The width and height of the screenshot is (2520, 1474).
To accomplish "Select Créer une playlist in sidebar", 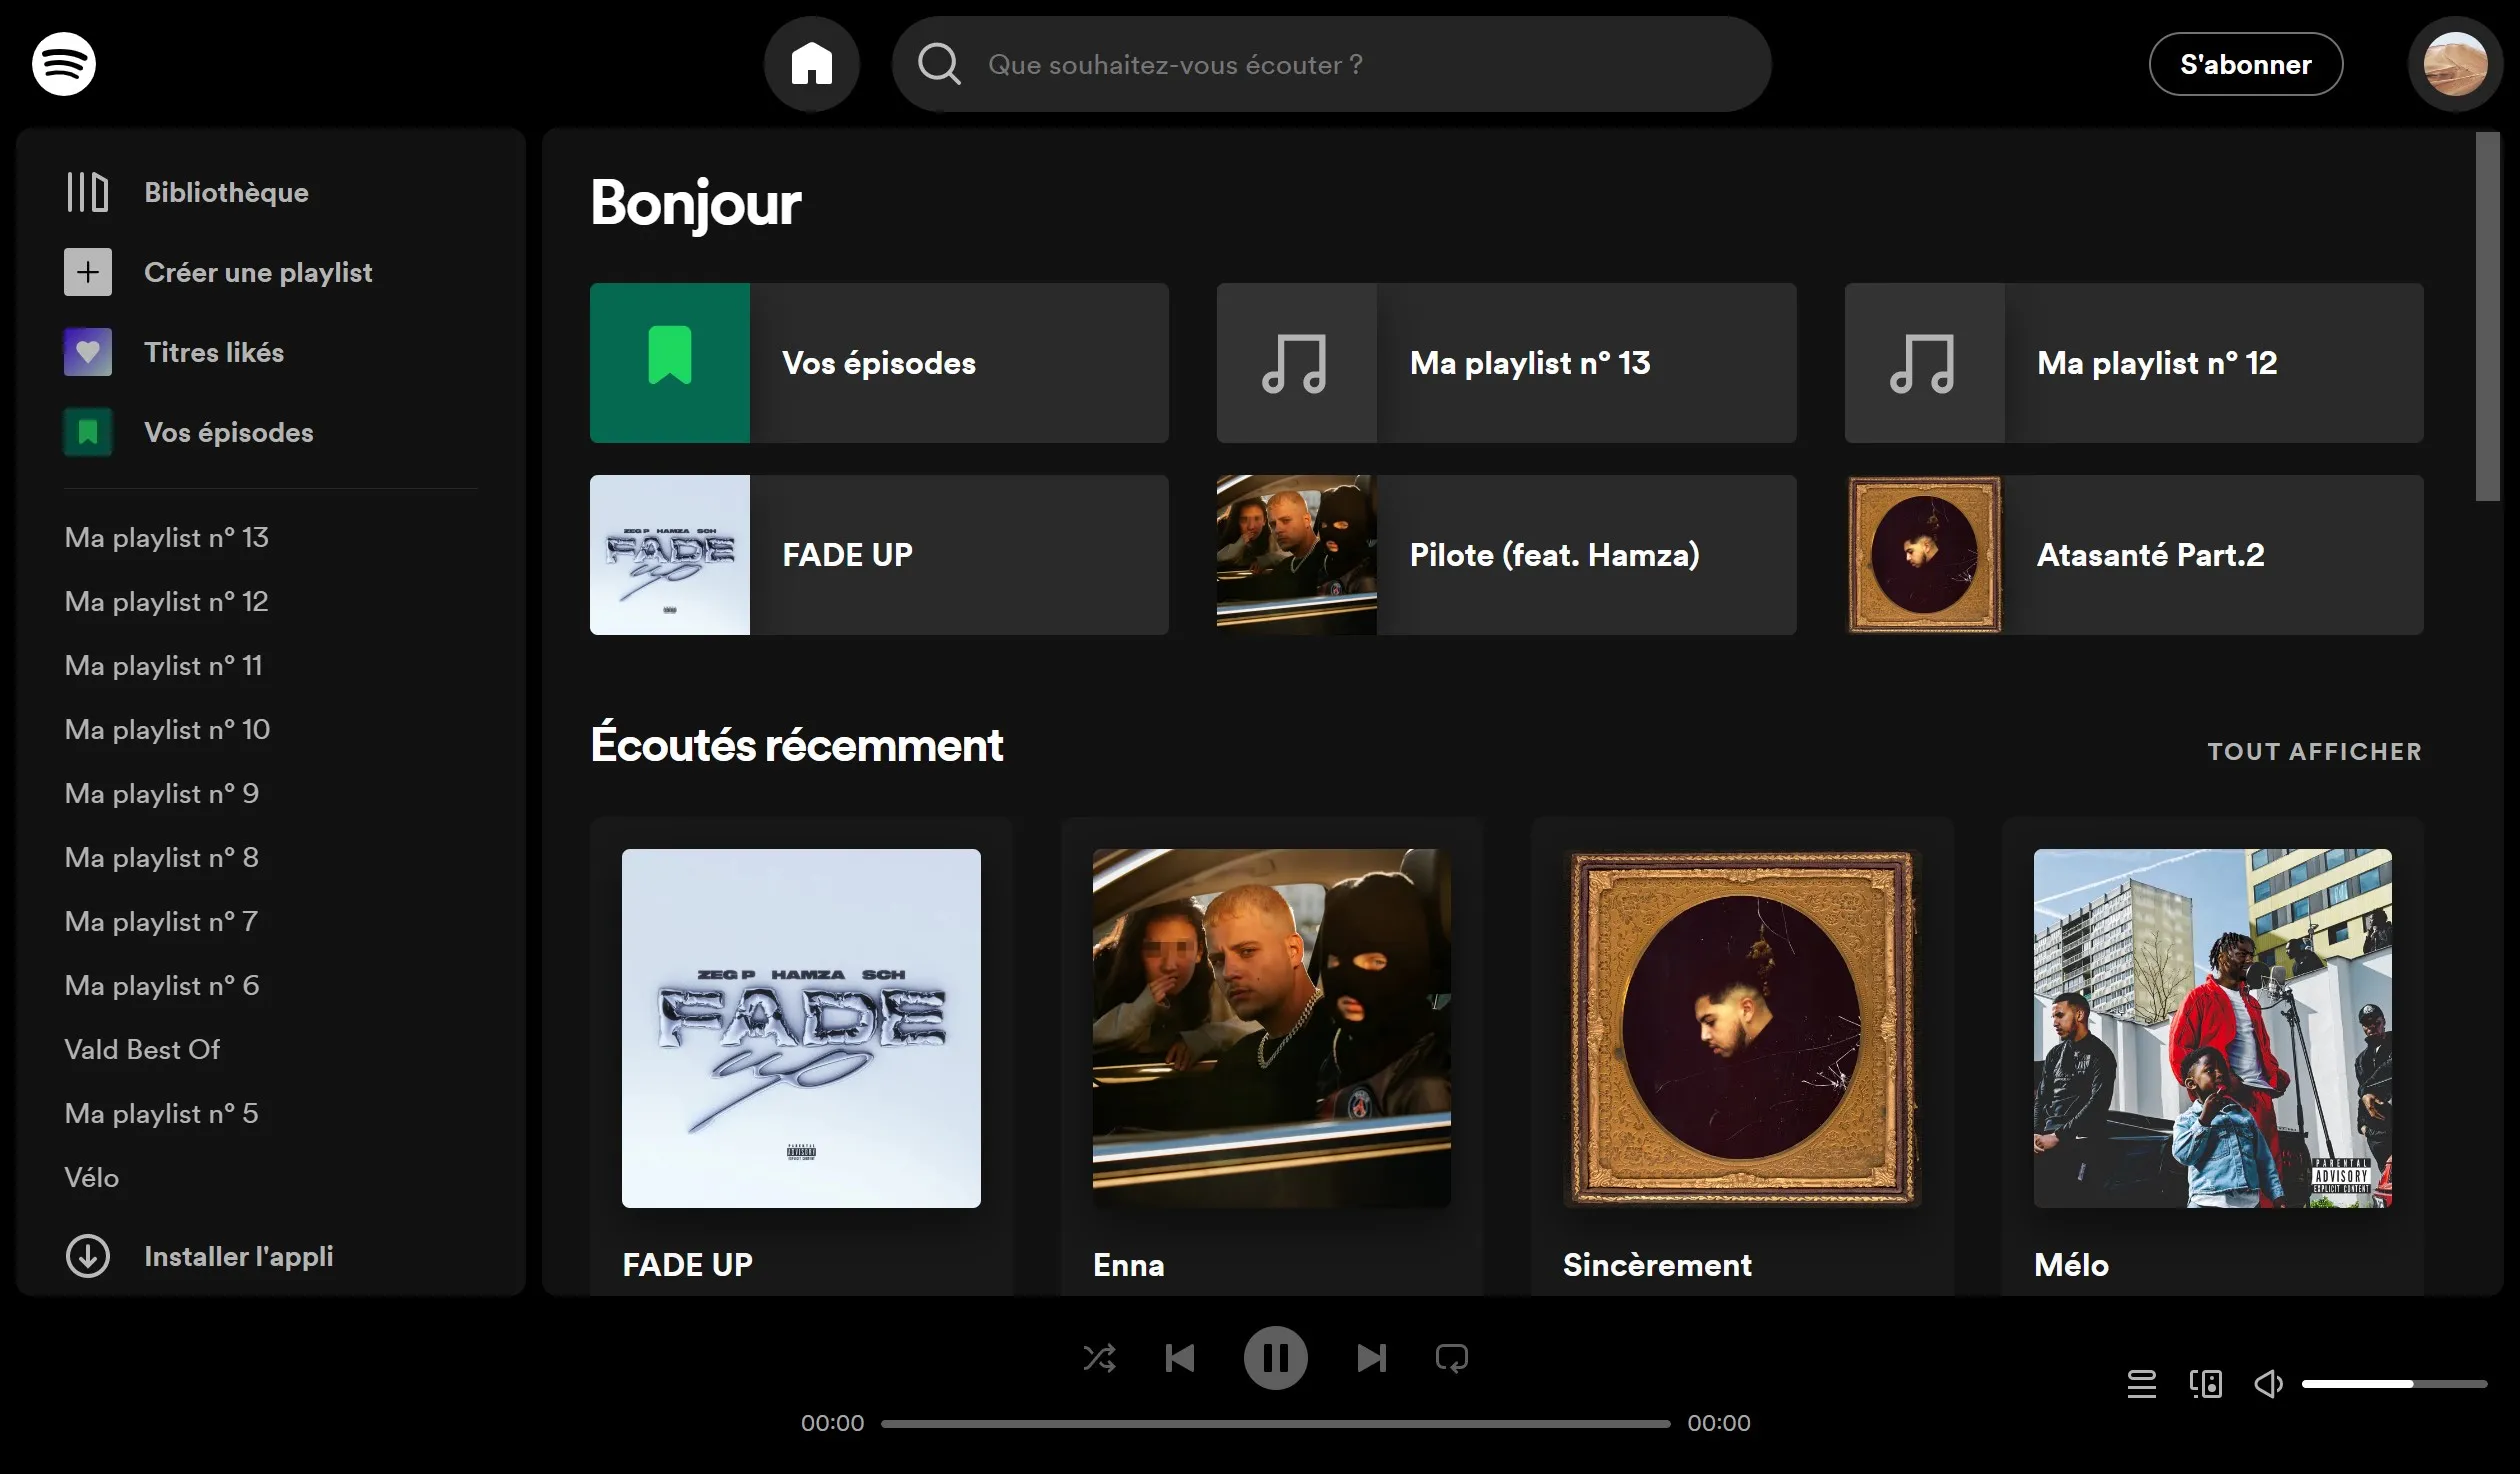I will click(258, 272).
